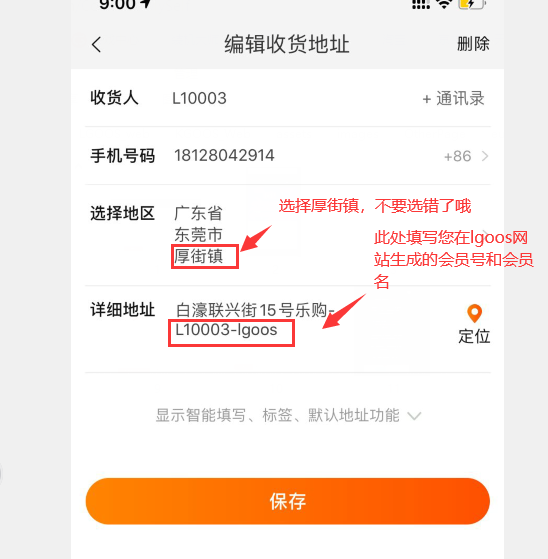Screen dimensions: 548x559
Task: Tap the cellular signal icon
Action: pos(421,4)
